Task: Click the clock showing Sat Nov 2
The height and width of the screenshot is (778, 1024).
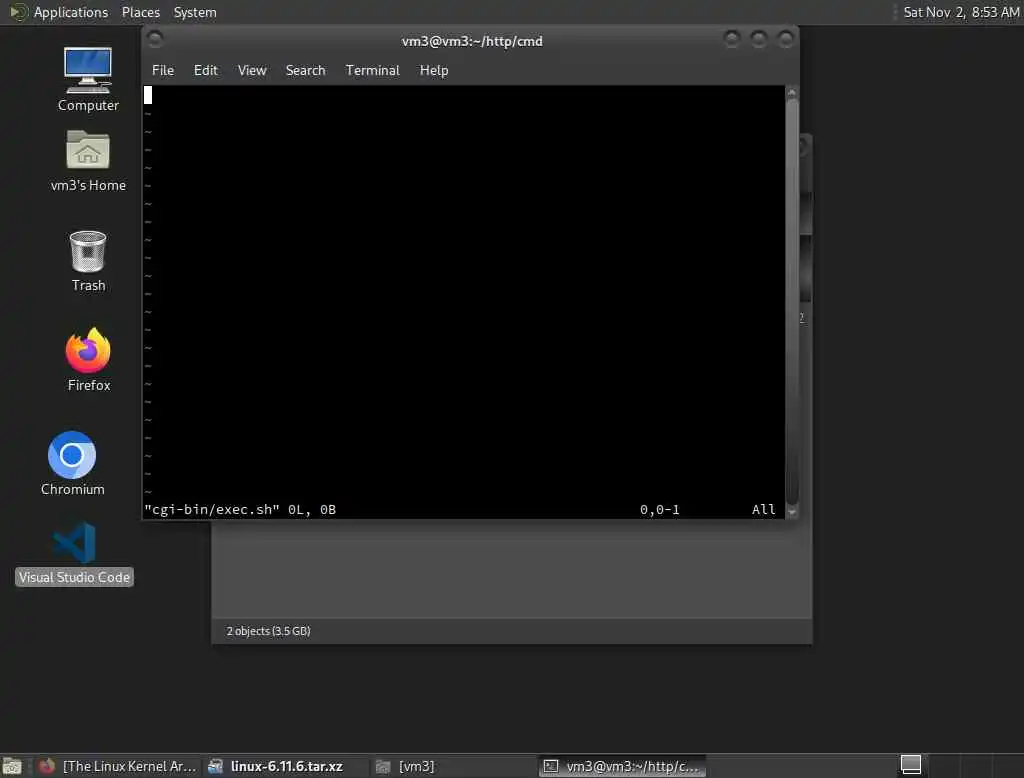Action: coord(961,12)
